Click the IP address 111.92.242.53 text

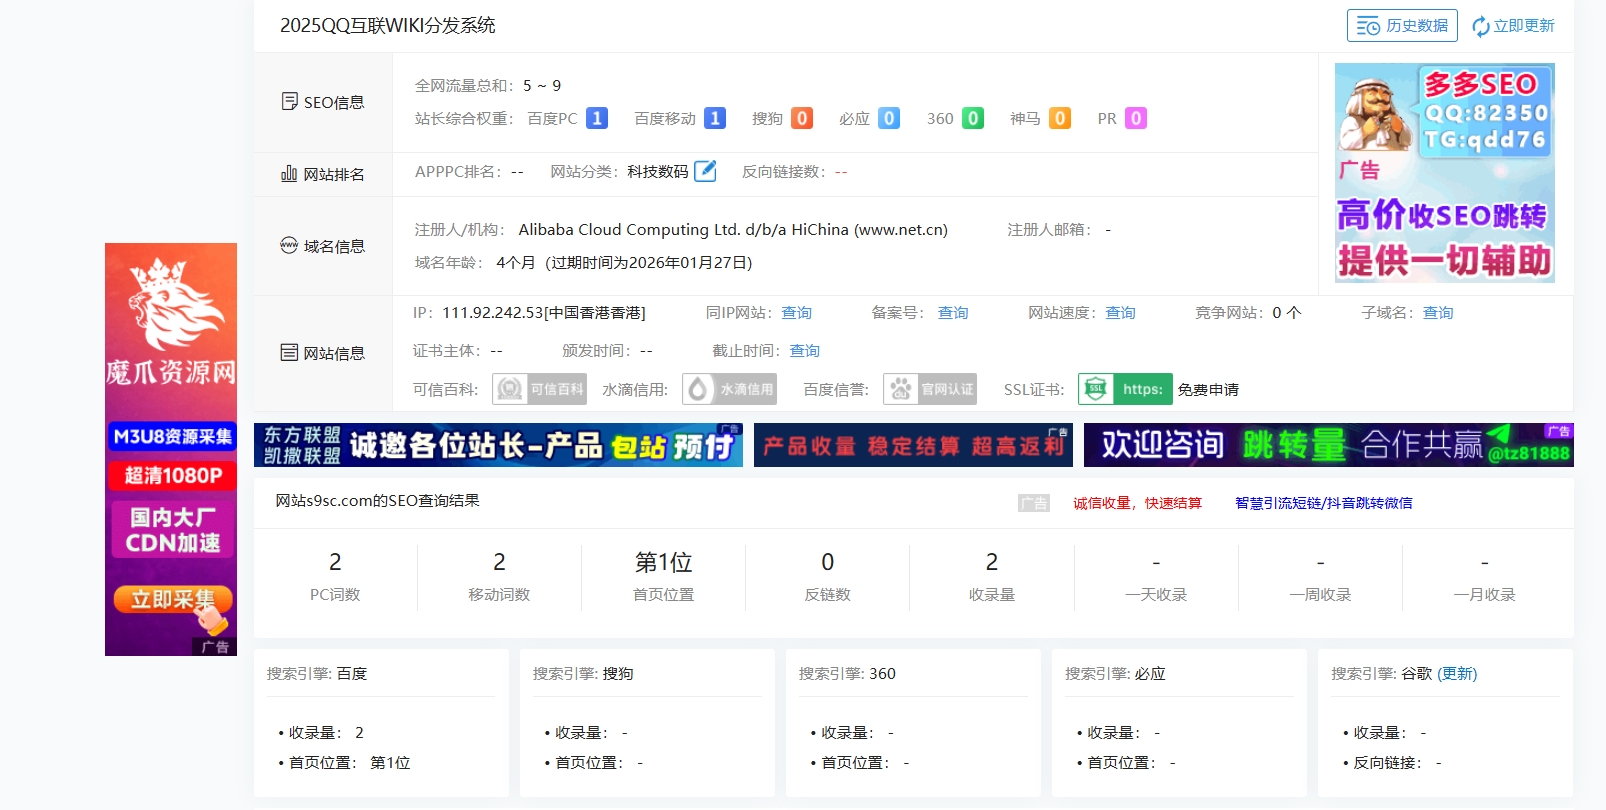[x=544, y=313]
